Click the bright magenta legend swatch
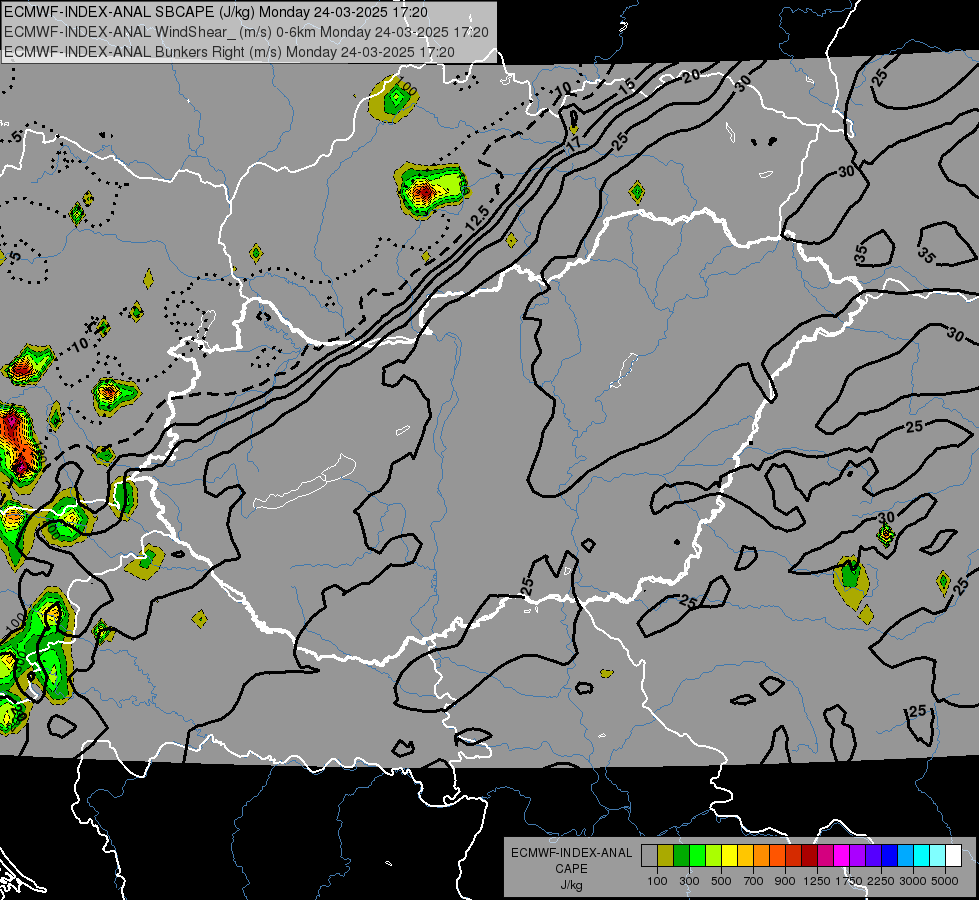979x900 pixels. pos(842,856)
